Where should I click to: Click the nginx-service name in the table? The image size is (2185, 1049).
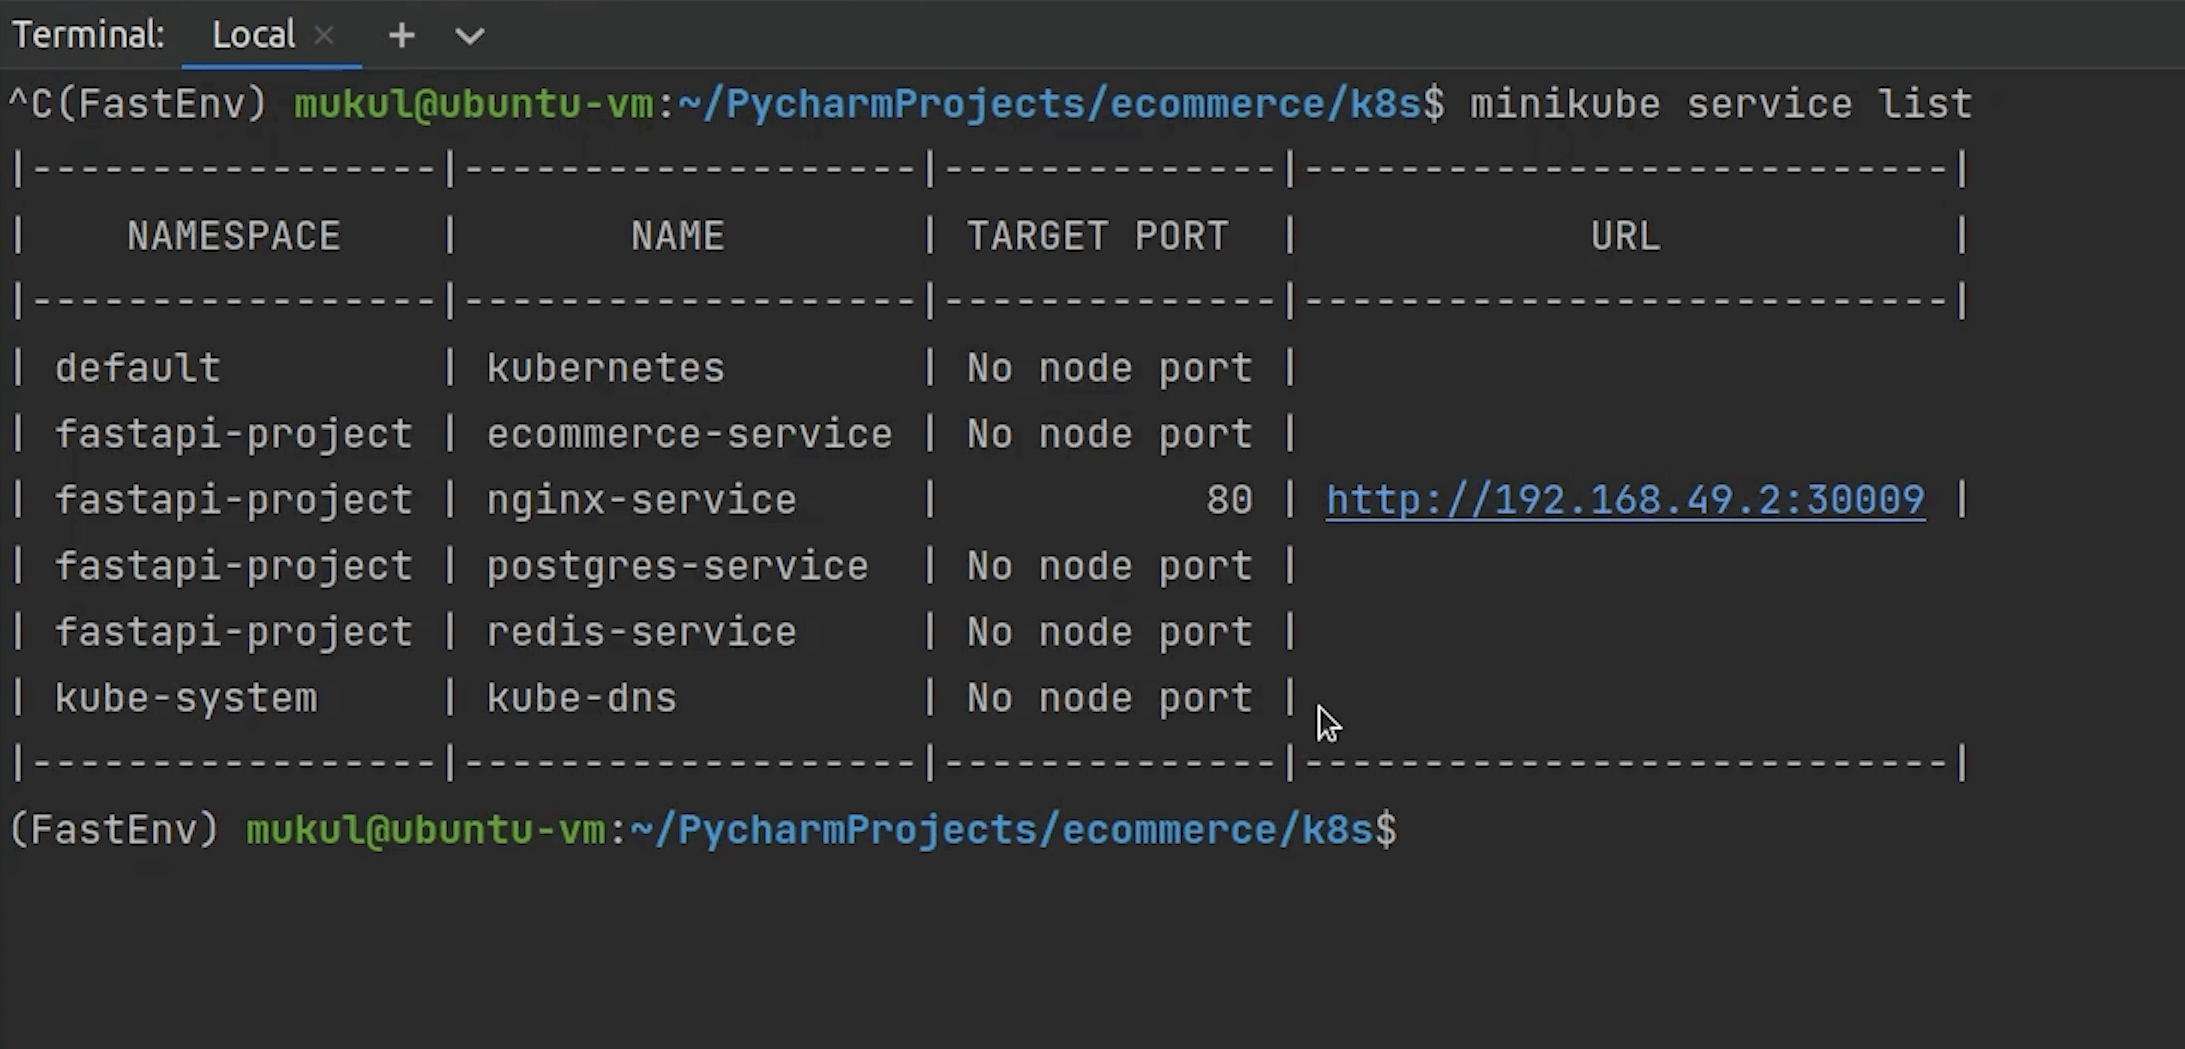pos(641,500)
